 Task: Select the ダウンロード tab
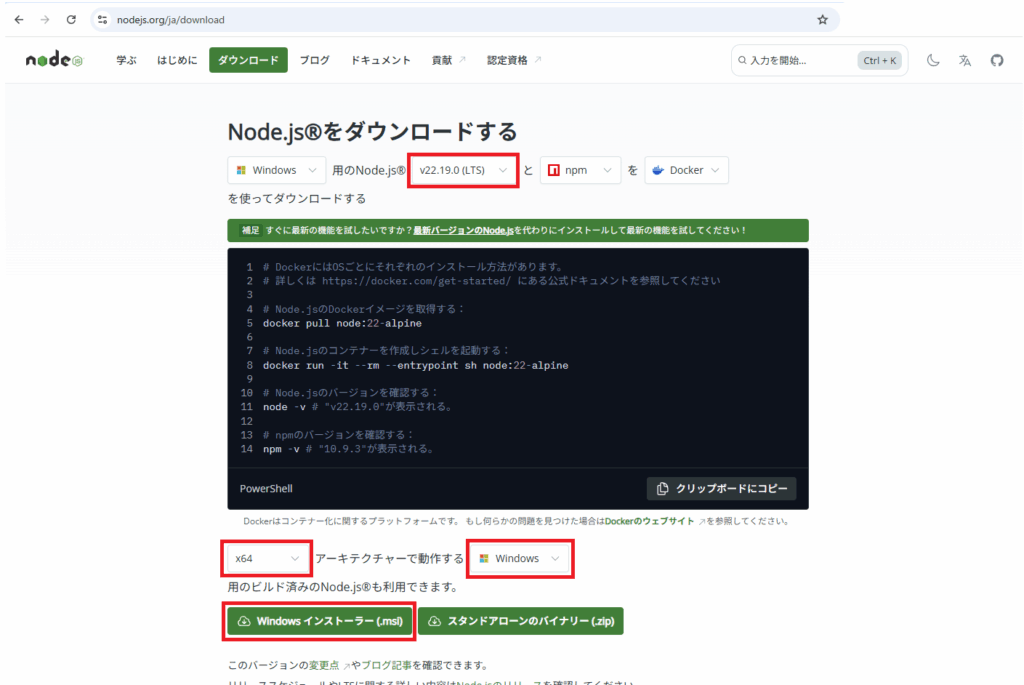coord(248,60)
